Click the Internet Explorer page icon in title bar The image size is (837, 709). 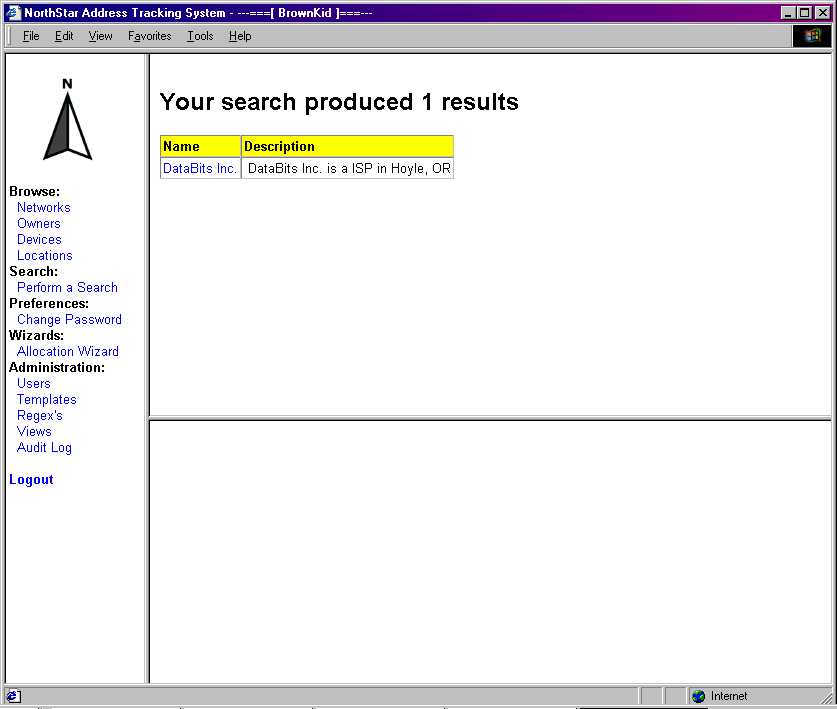click(x=13, y=13)
